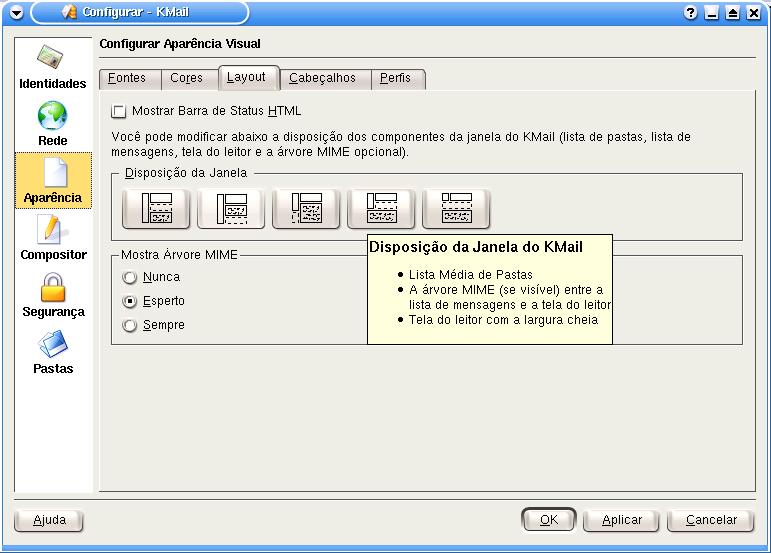Viewport: 771px width, 553px height.
Task: Go to the Segurança padlock section
Action: click(x=53, y=294)
